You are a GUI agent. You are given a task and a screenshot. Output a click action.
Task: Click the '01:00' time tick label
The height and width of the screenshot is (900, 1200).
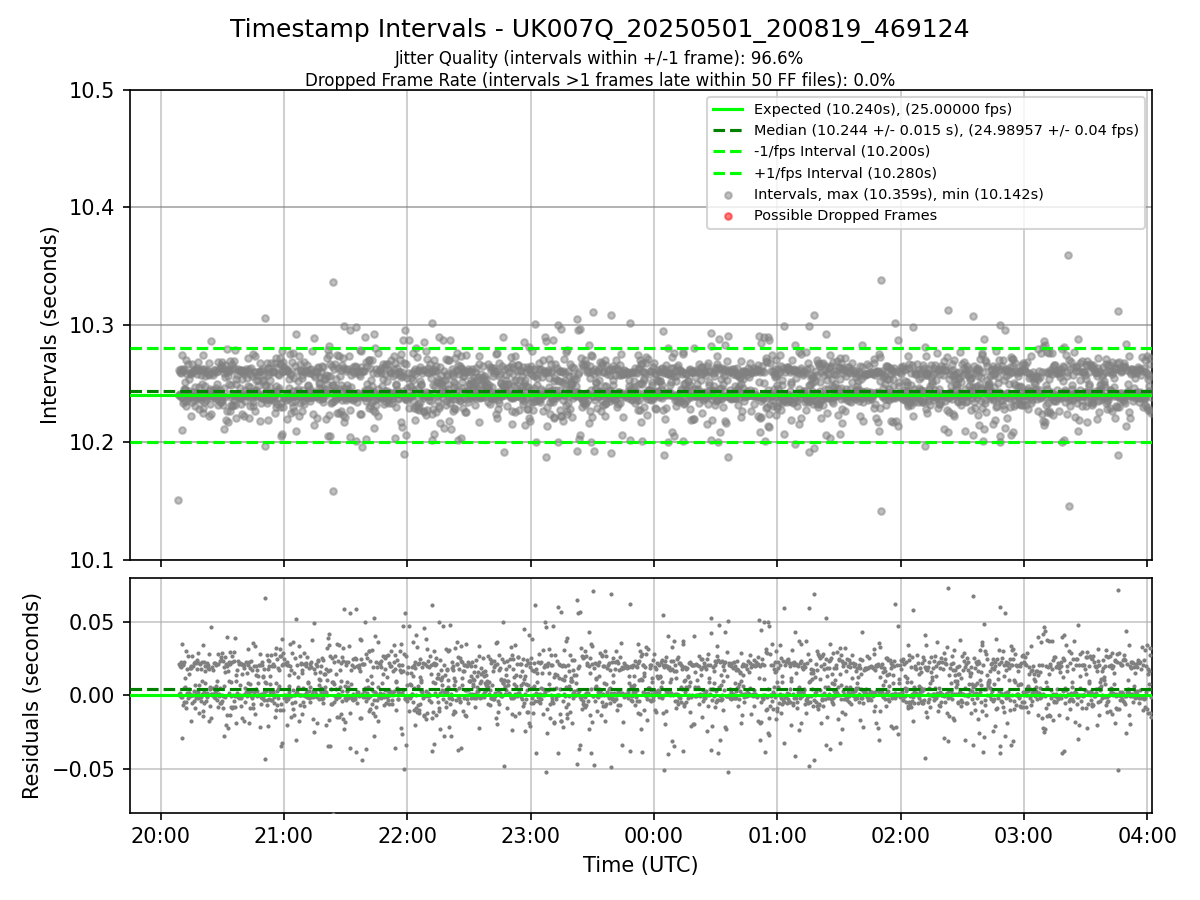[x=777, y=834]
